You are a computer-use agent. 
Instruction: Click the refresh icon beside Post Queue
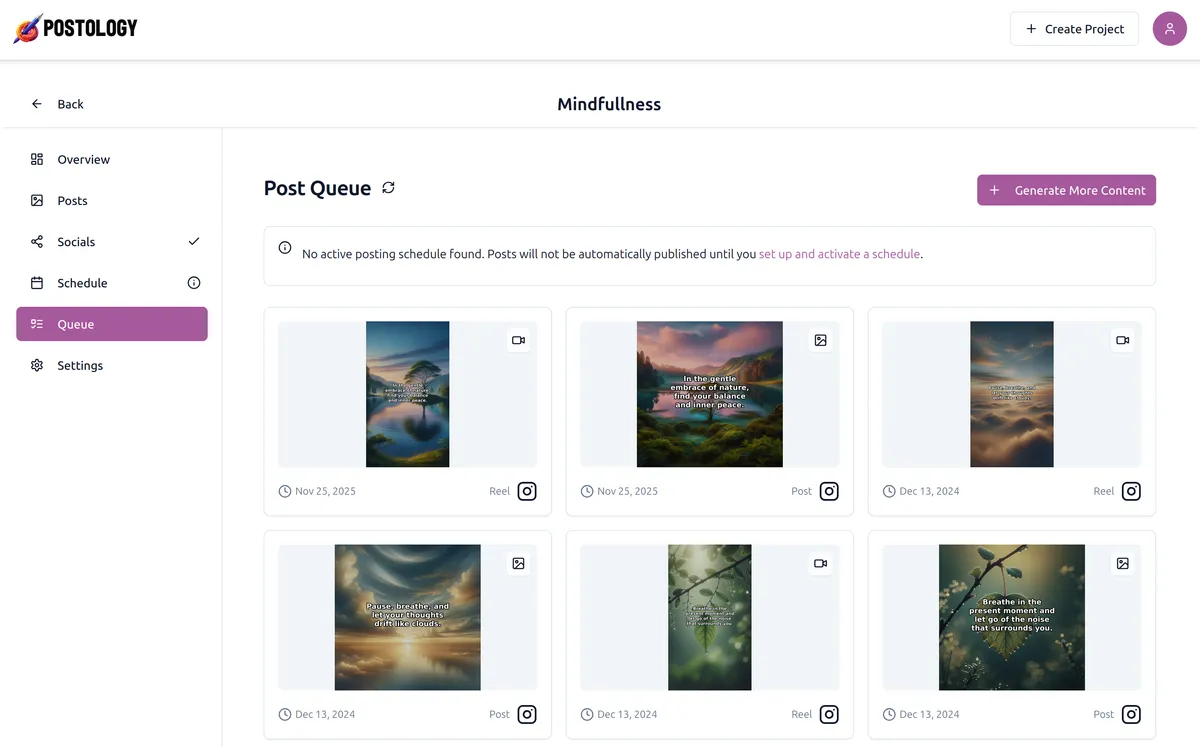click(x=388, y=188)
